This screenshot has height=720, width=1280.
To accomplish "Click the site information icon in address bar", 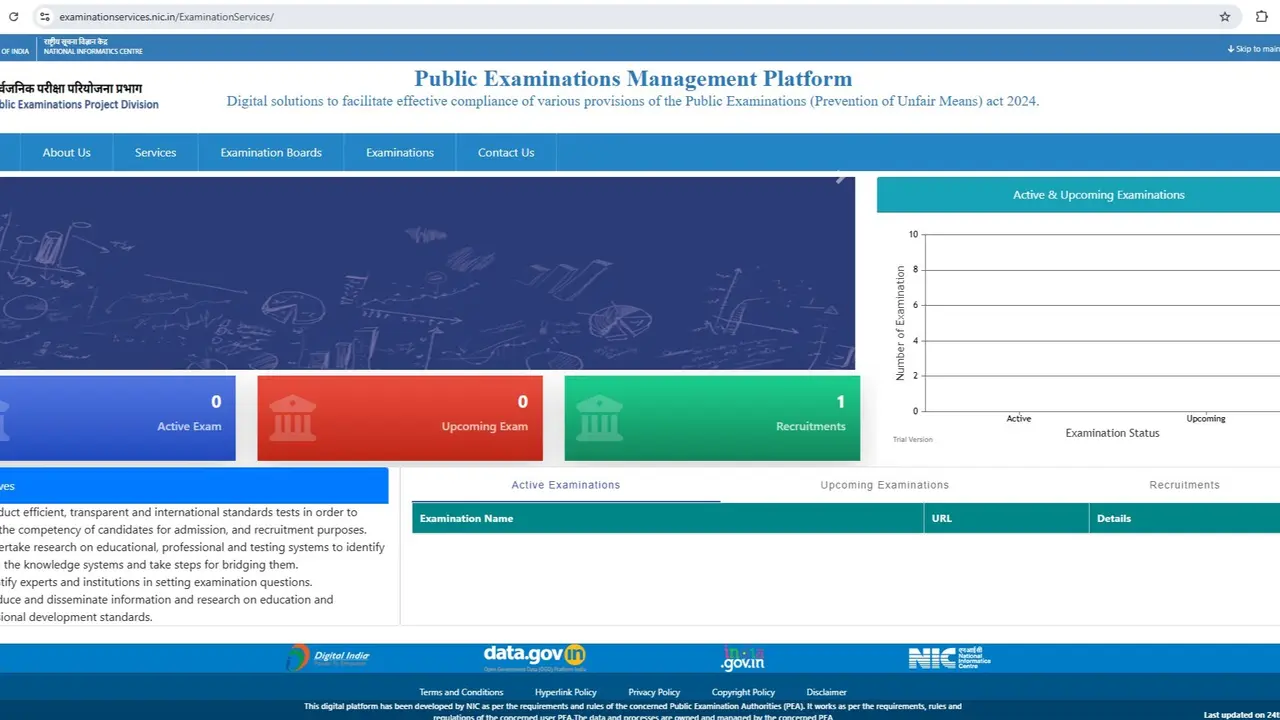I will click(x=44, y=17).
